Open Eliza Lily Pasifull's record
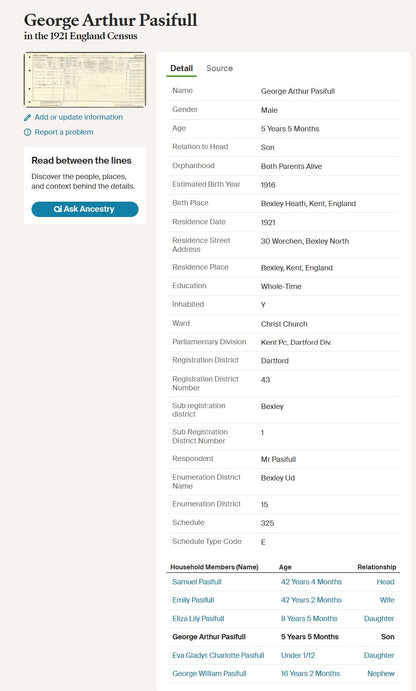 pos(198,618)
